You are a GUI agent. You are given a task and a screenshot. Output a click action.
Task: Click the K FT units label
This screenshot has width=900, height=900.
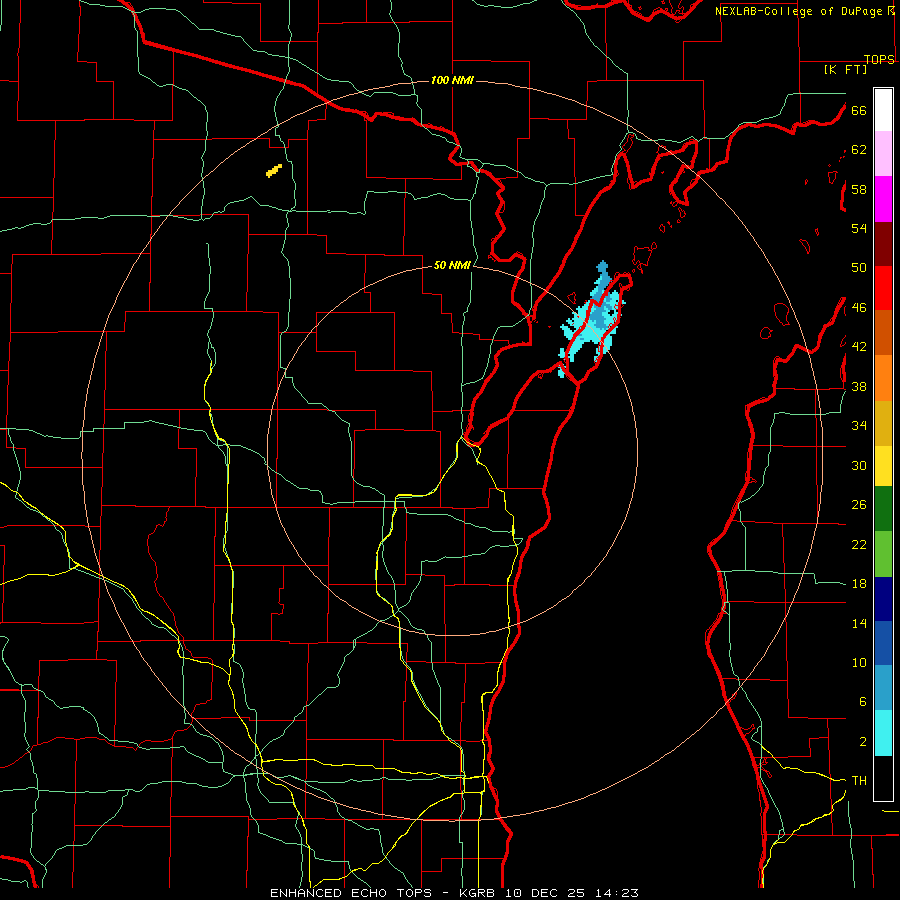(x=845, y=69)
